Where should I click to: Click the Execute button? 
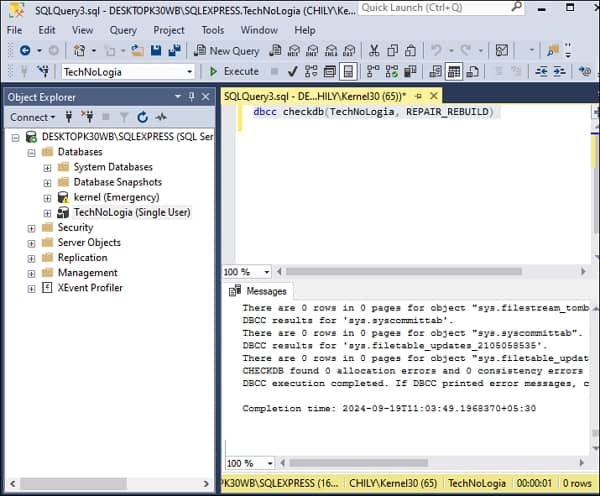tap(234, 72)
